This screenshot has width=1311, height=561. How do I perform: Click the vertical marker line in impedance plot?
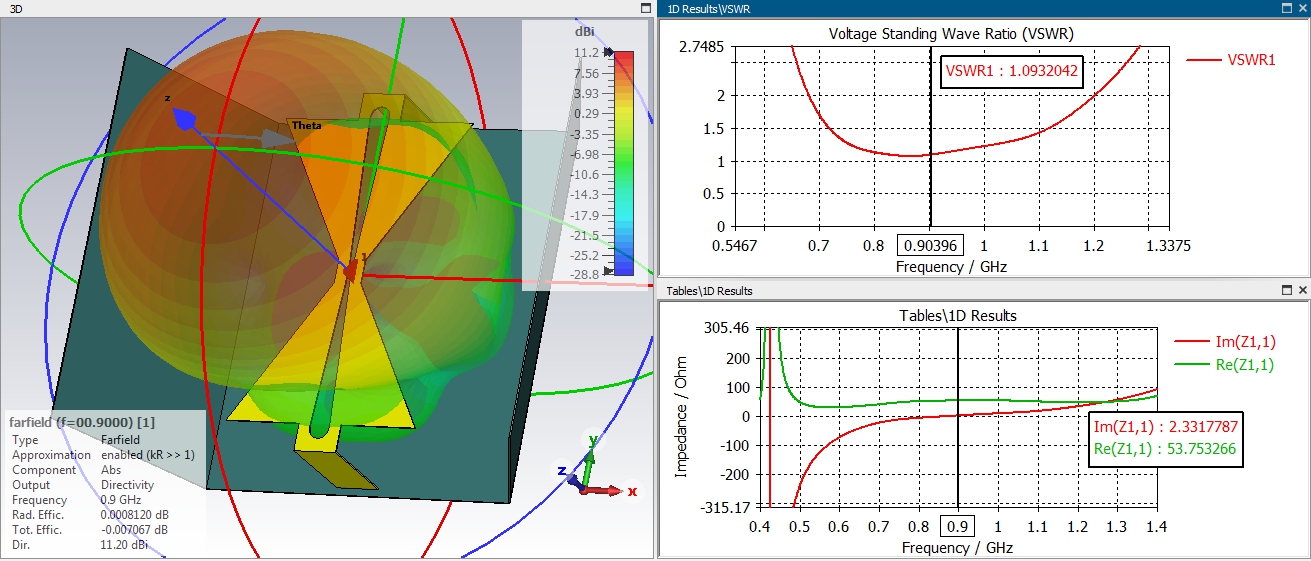click(x=958, y=418)
